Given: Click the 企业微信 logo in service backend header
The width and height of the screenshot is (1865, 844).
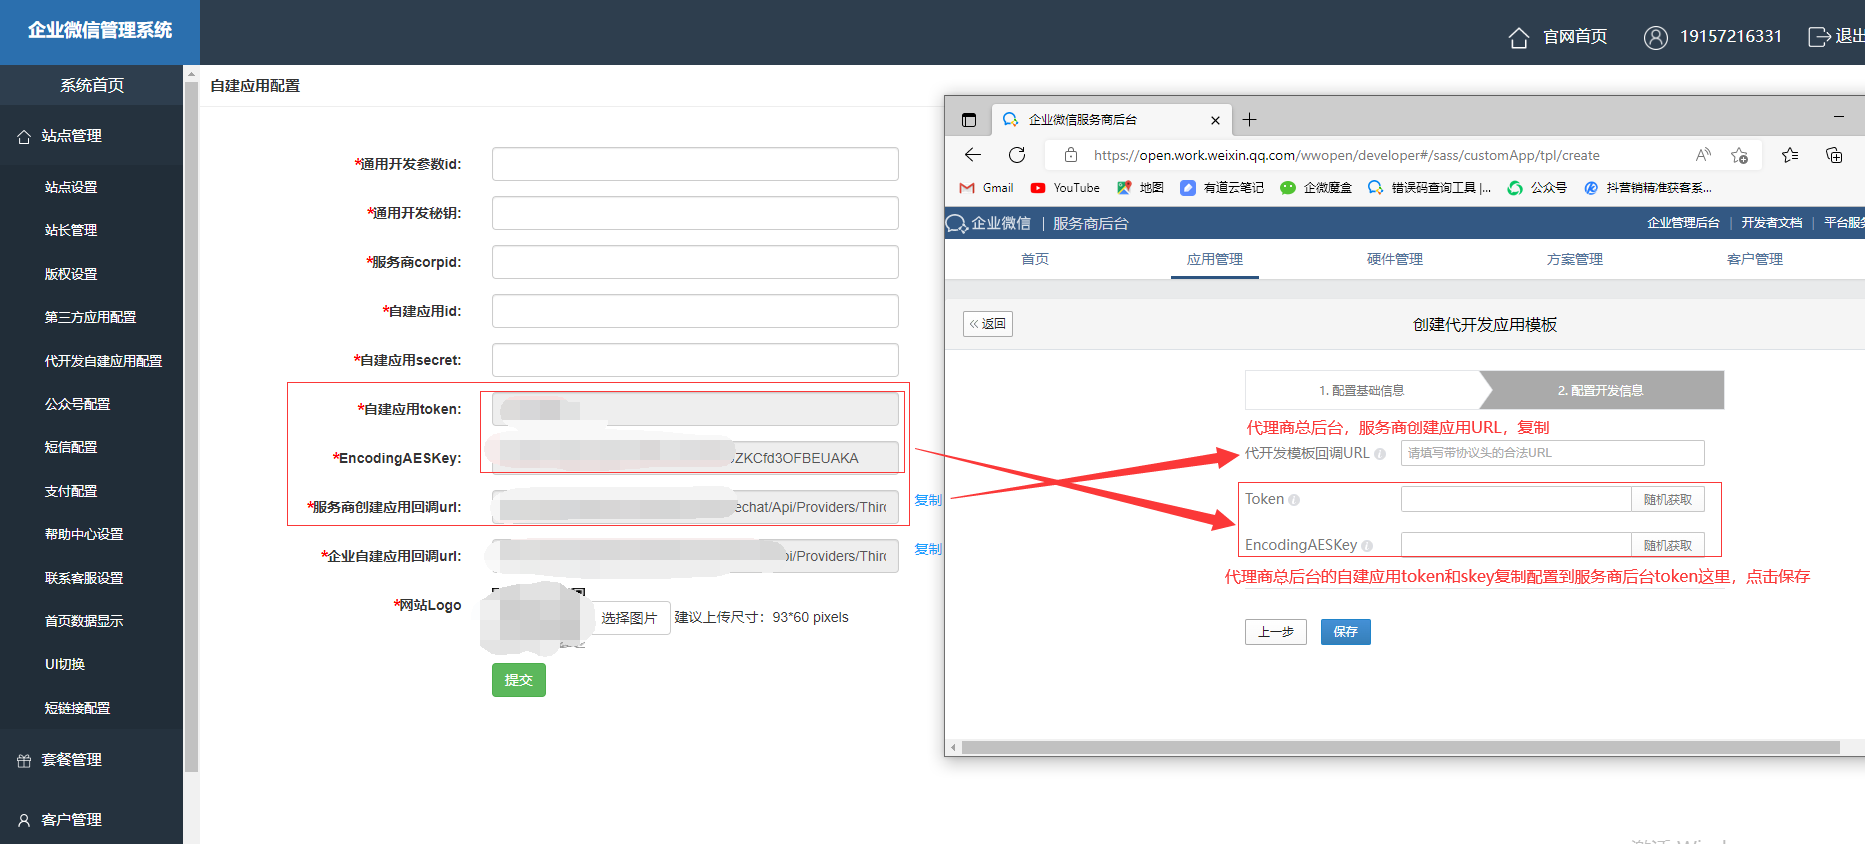Looking at the screenshot, I should point(988,224).
